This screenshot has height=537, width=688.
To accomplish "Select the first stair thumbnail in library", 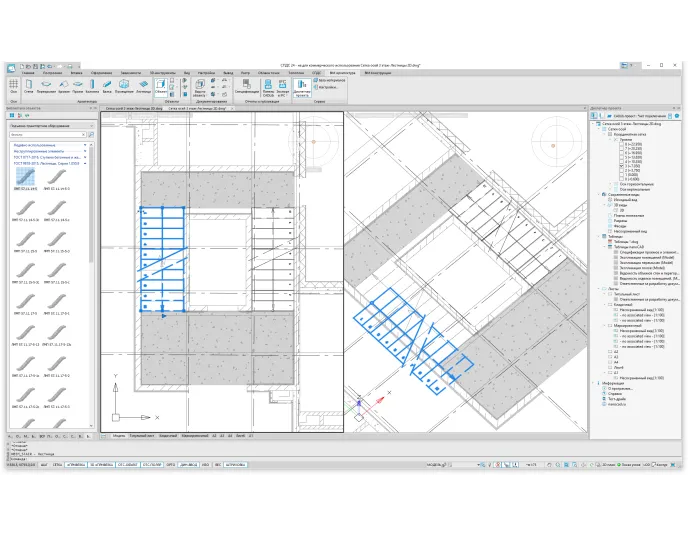I will coord(26,177).
